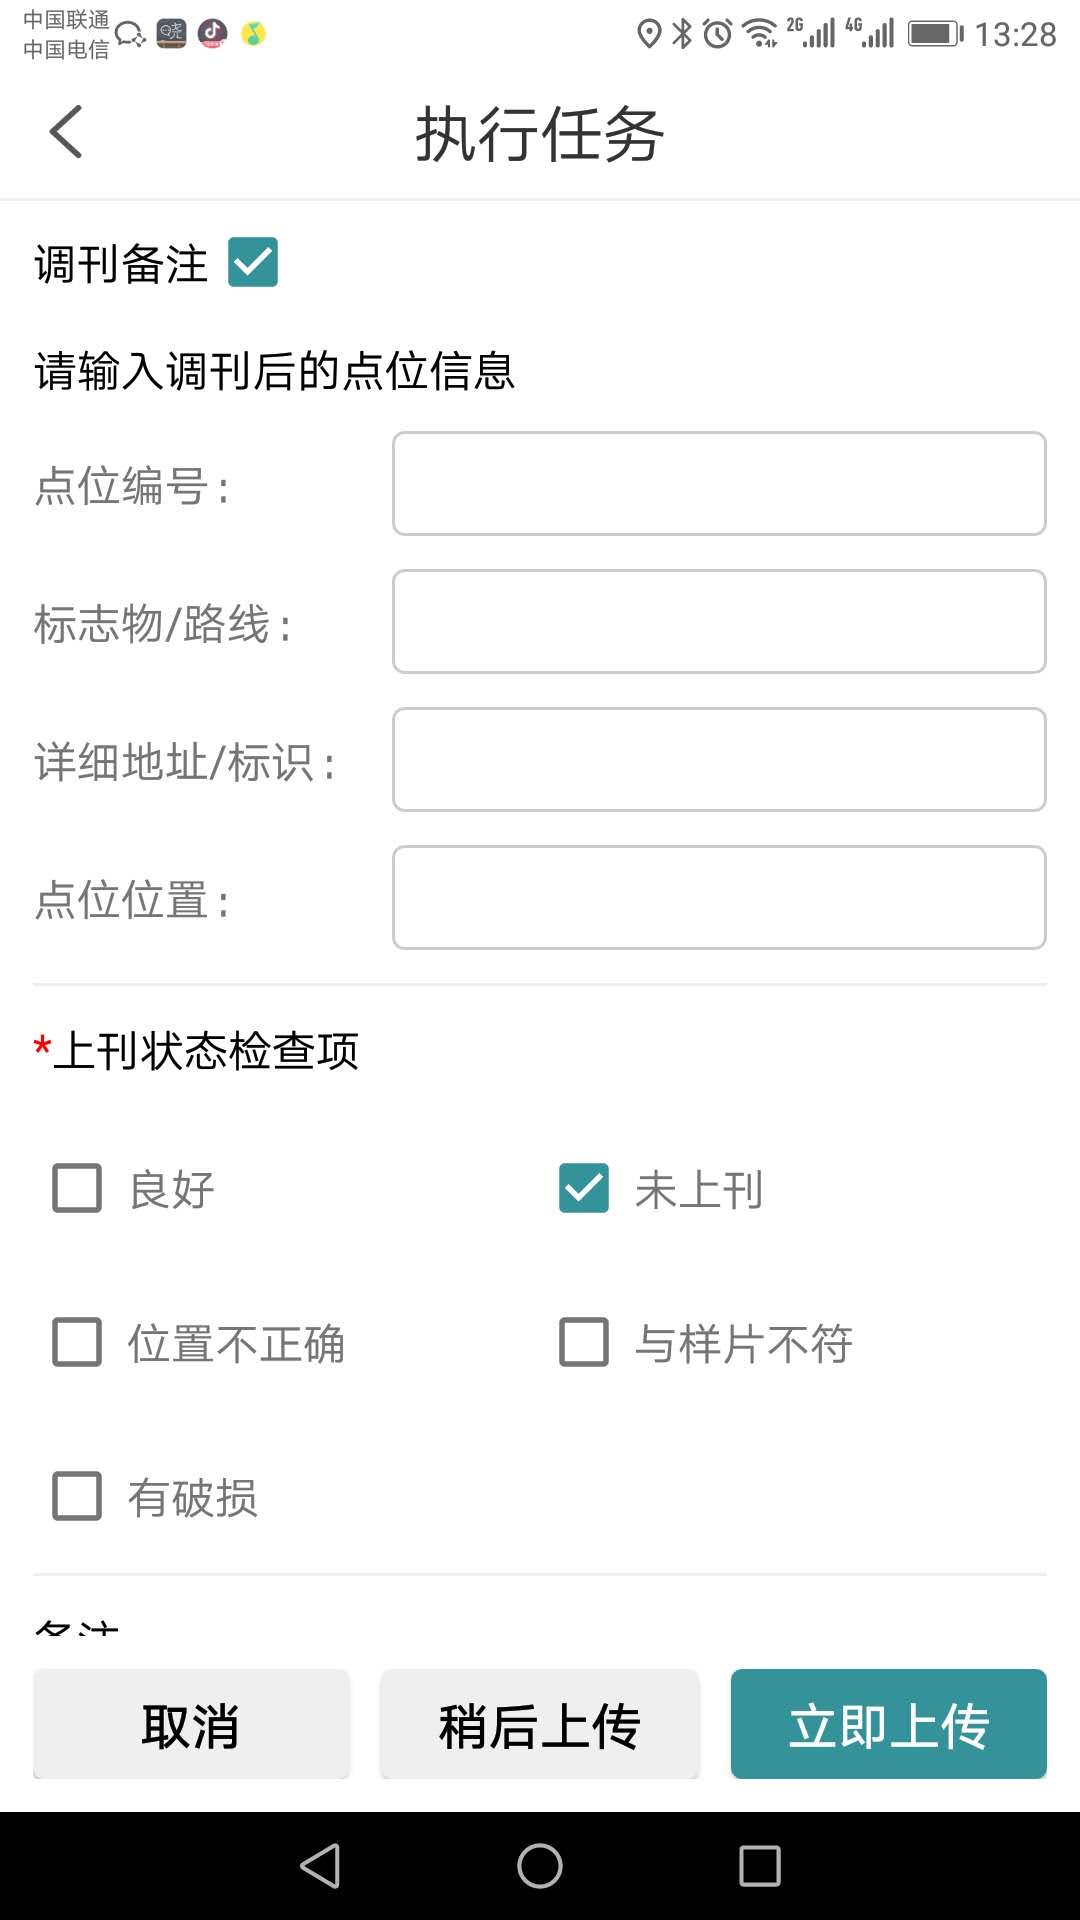Screen dimensions: 1080x1920
Task: Select the 位置不正确 checkbox
Action: (x=77, y=1342)
